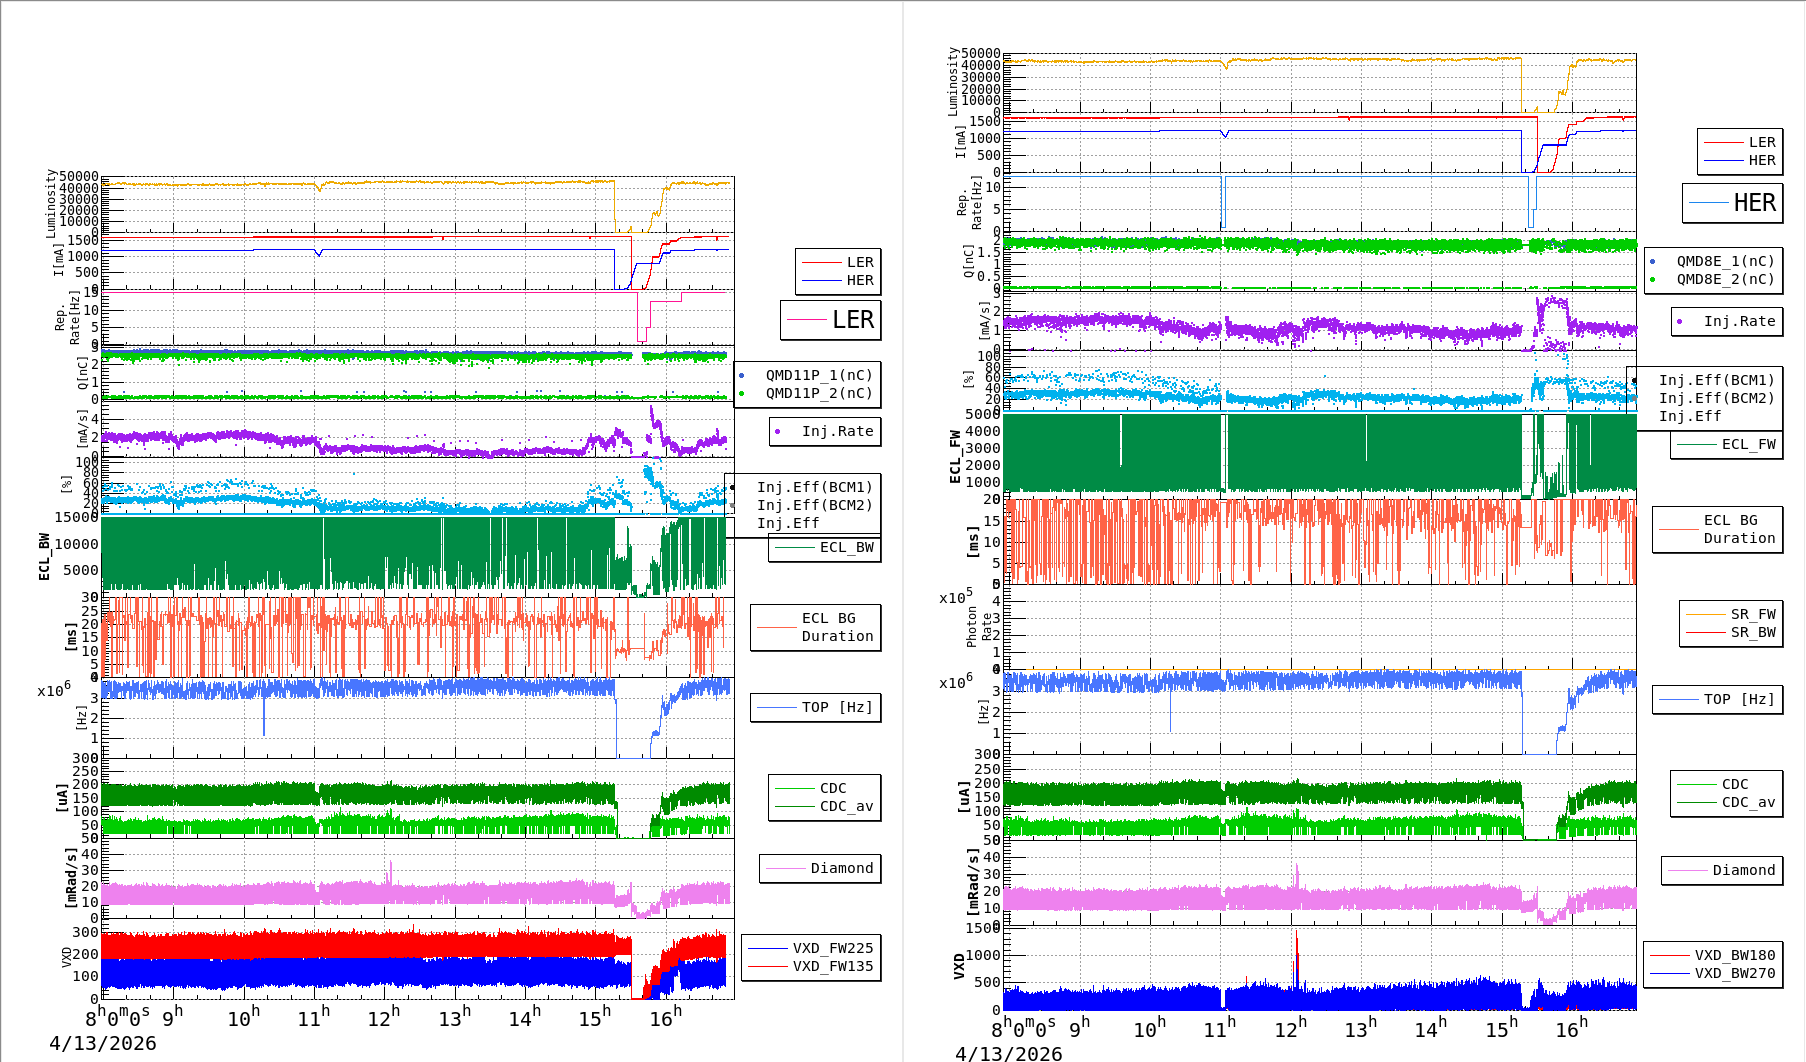
Task: Click the date label under left plot
Action: [103, 1043]
